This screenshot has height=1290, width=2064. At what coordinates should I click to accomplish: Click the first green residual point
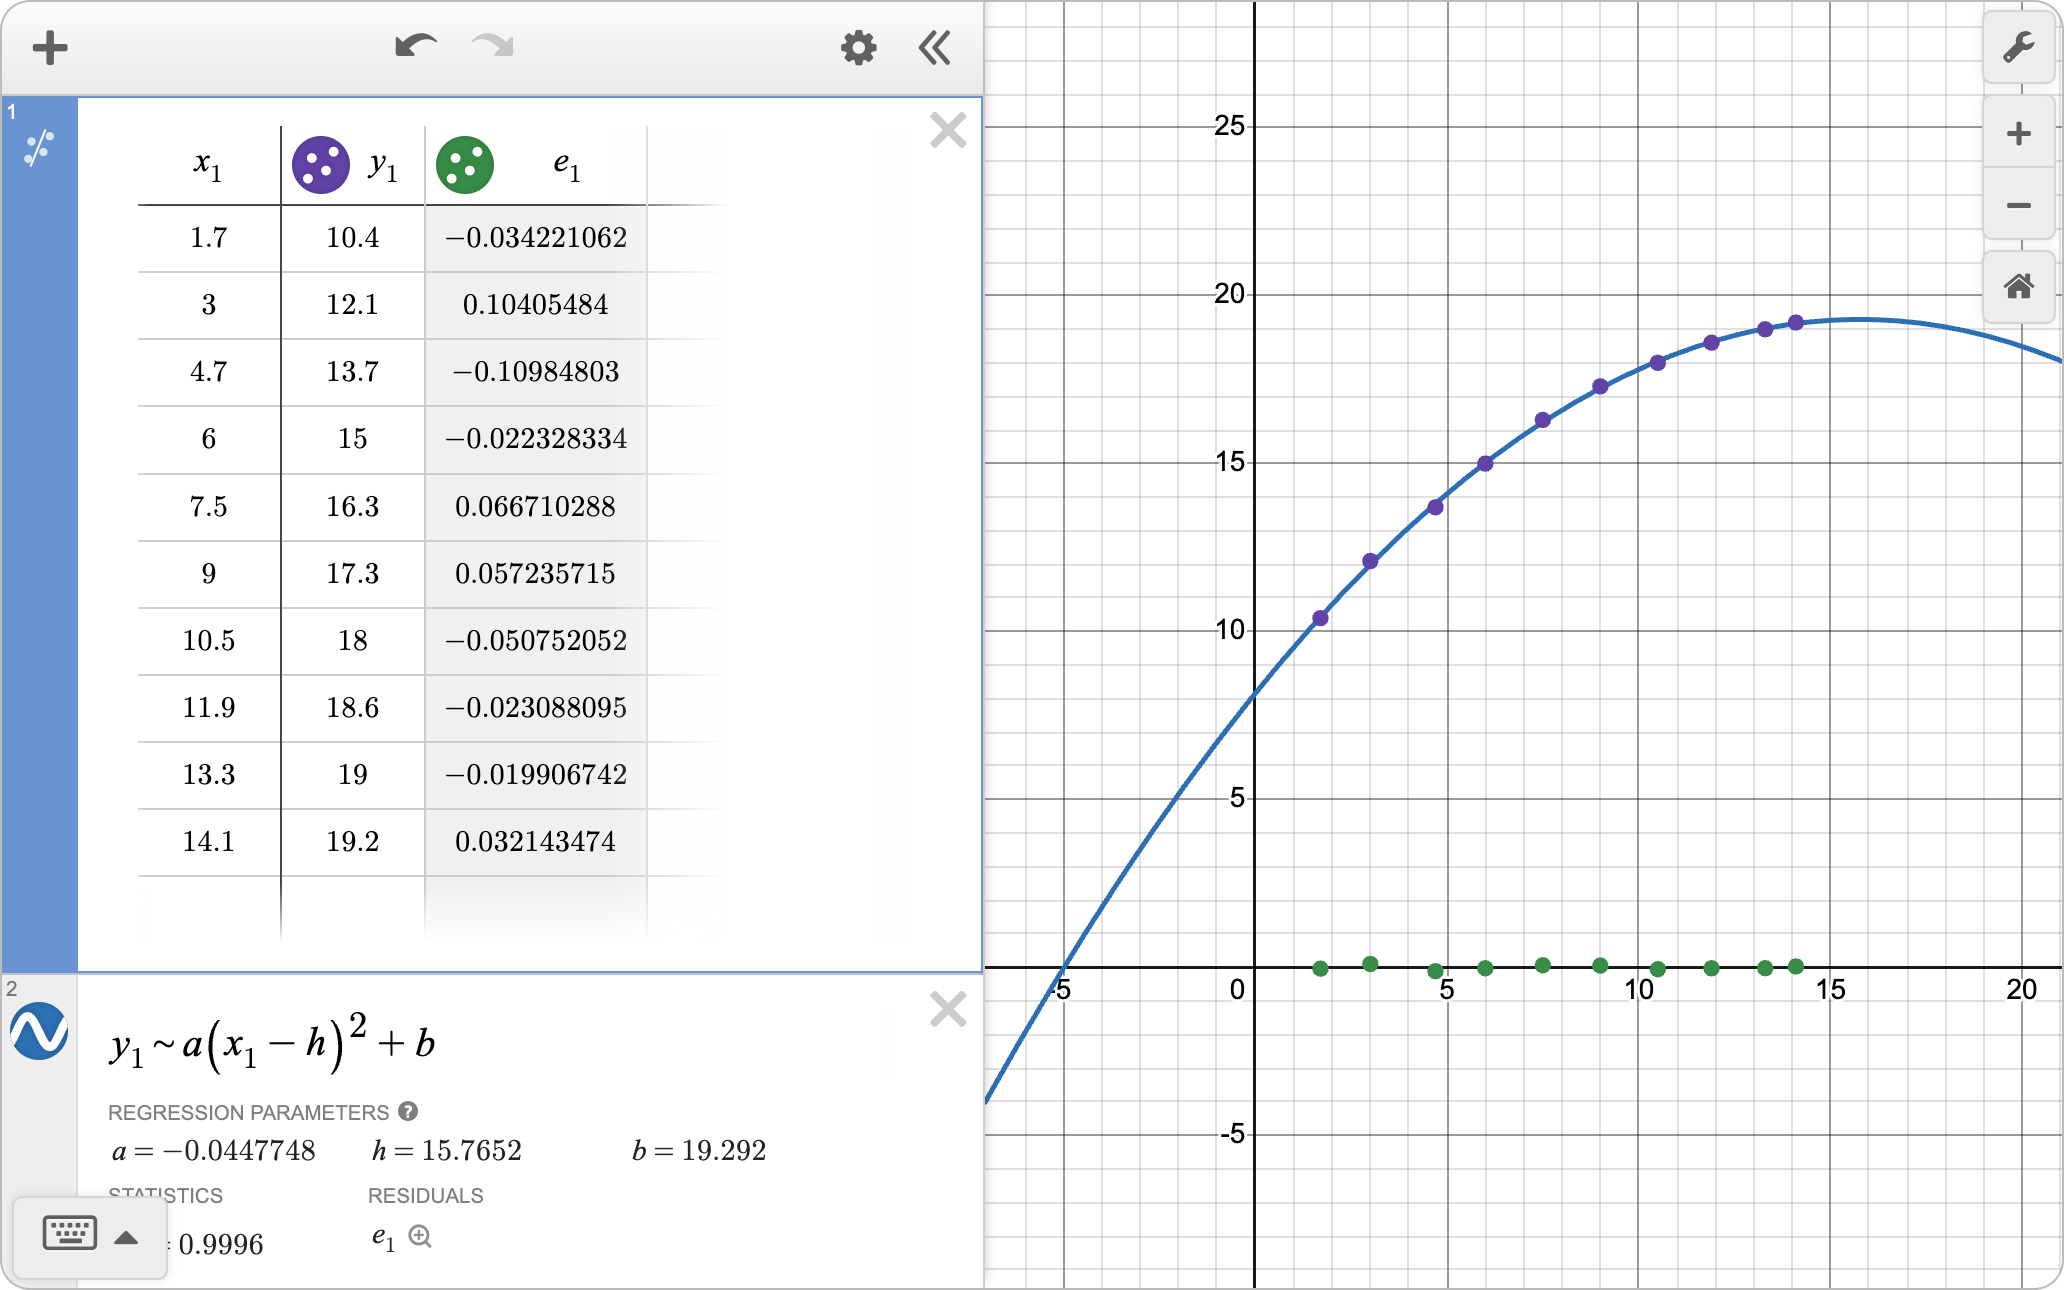1320,968
